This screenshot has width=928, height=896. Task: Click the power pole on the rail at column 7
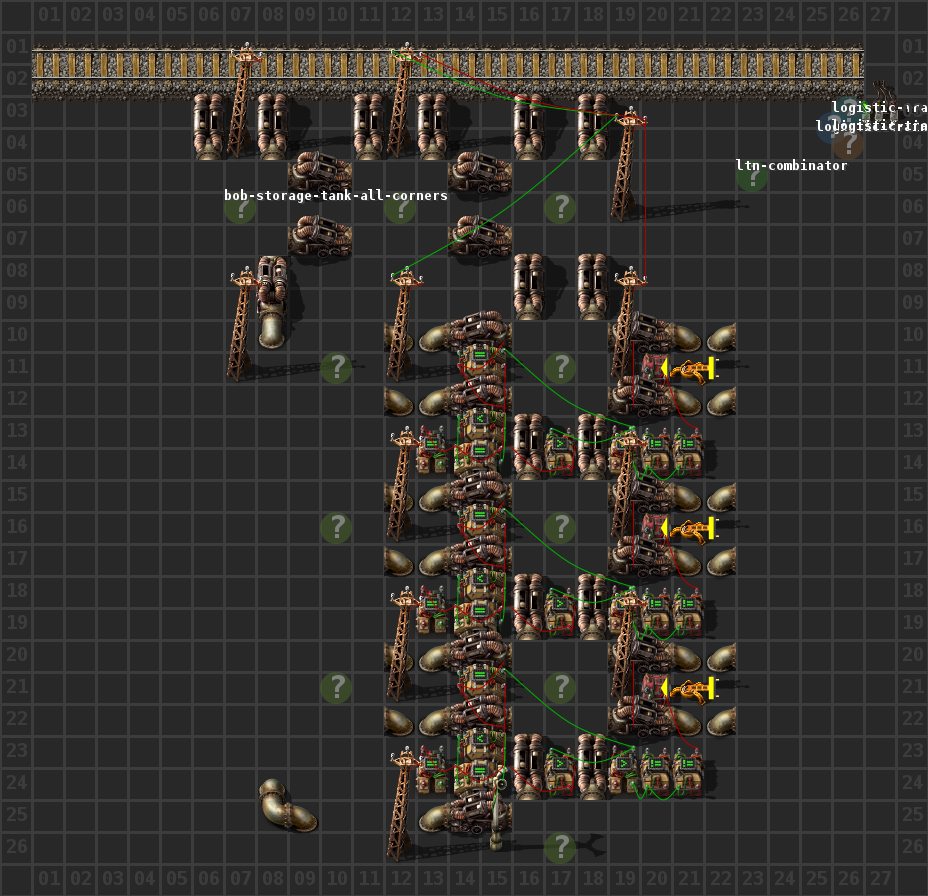(x=243, y=101)
